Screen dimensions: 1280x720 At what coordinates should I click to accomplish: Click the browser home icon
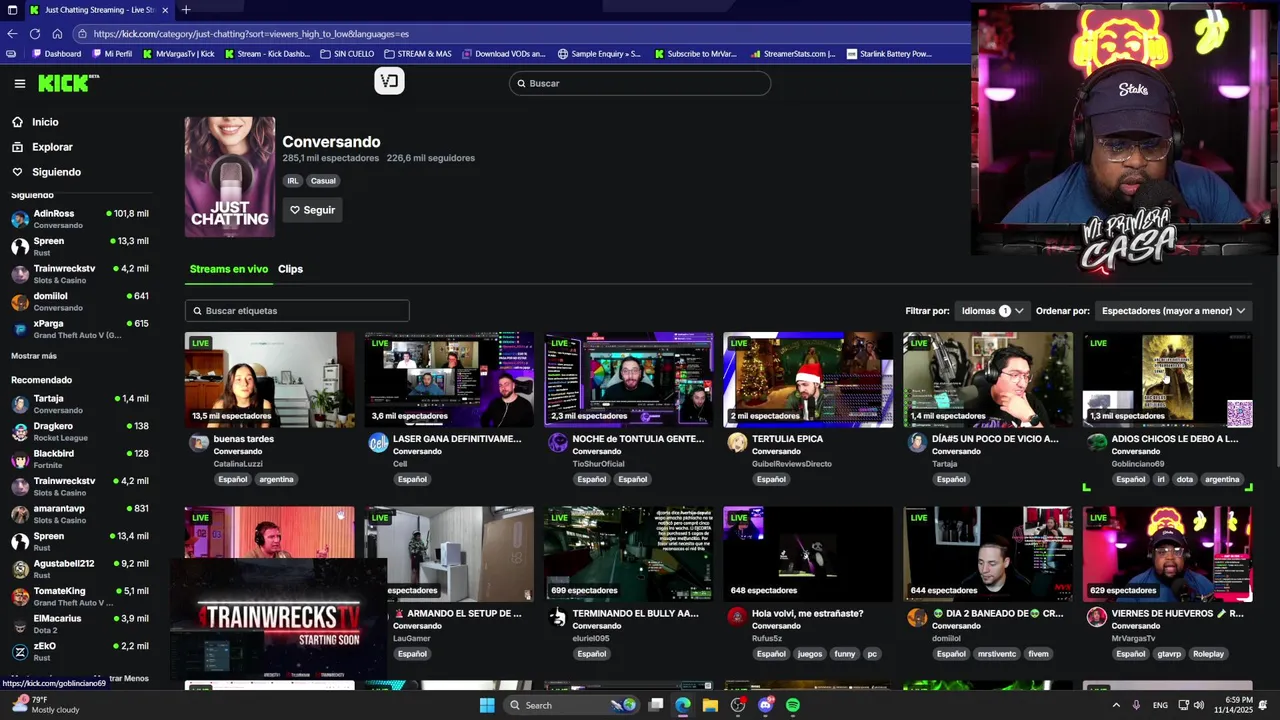(x=57, y=33)
